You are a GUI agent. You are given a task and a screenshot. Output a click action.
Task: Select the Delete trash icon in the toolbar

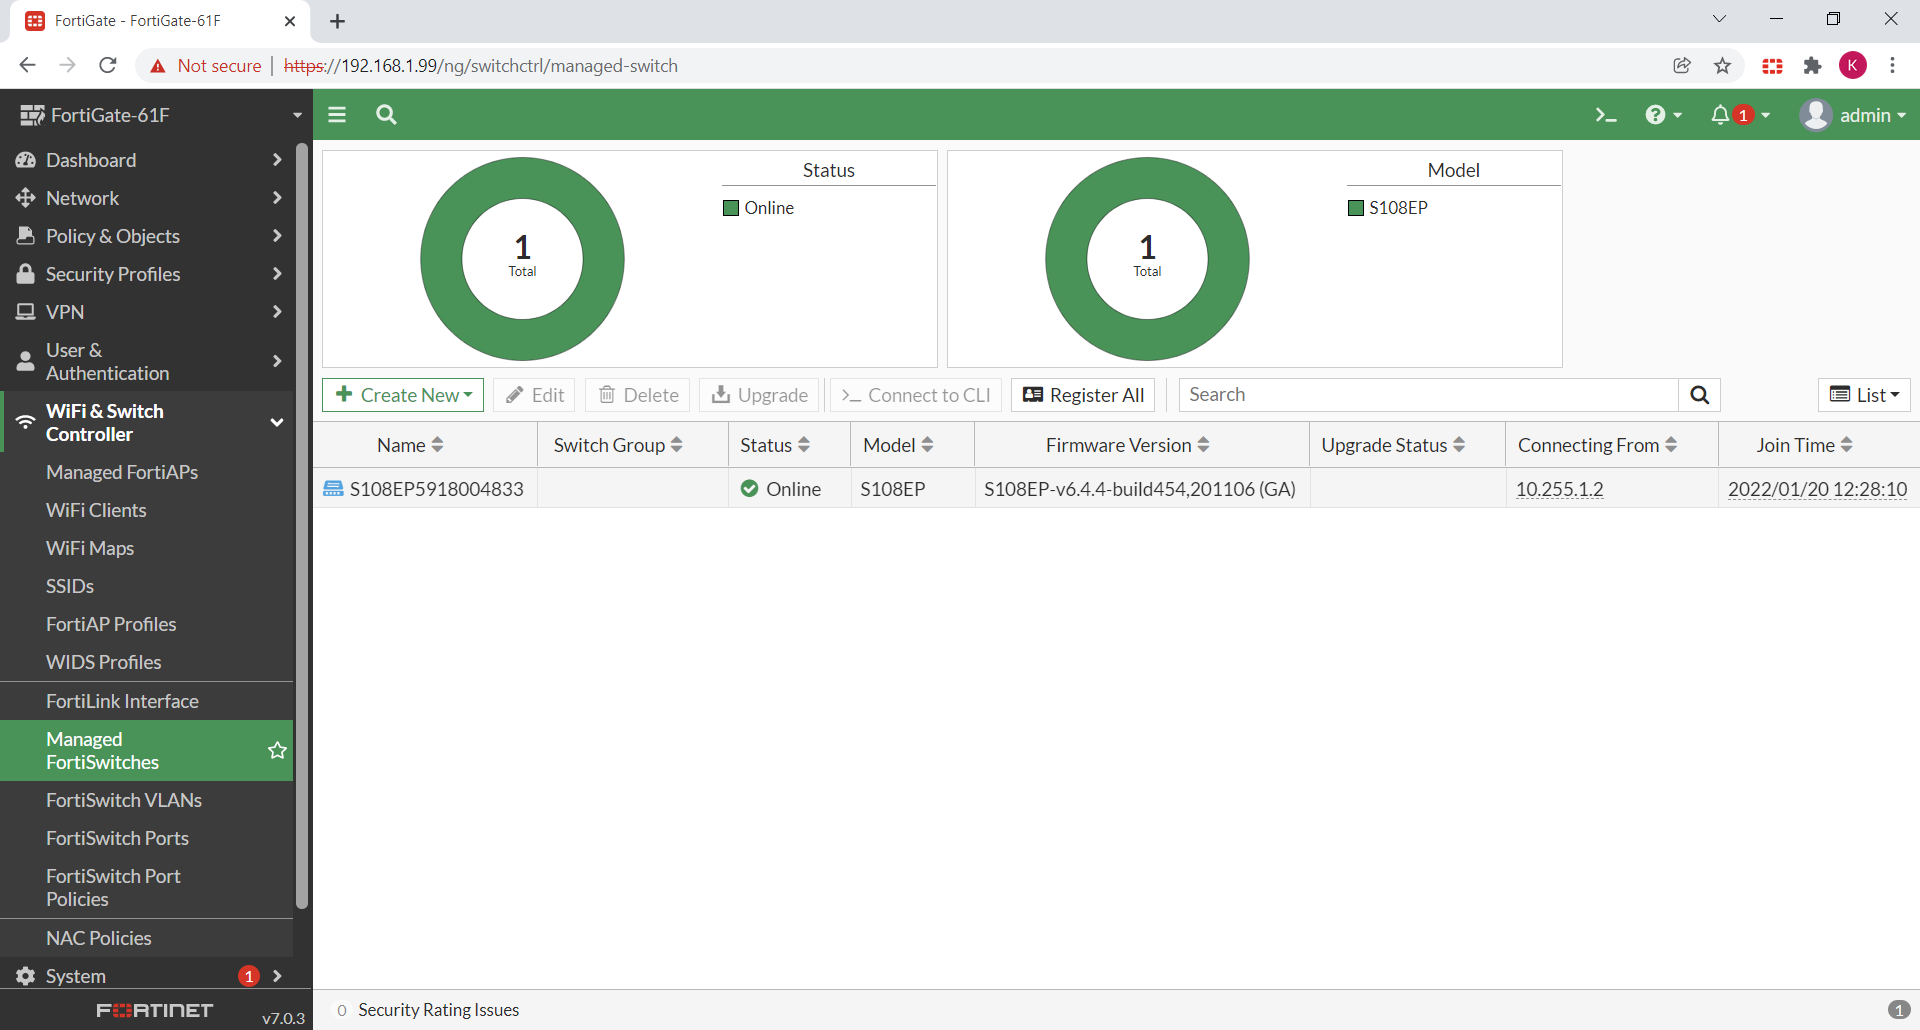coord(608,394)
